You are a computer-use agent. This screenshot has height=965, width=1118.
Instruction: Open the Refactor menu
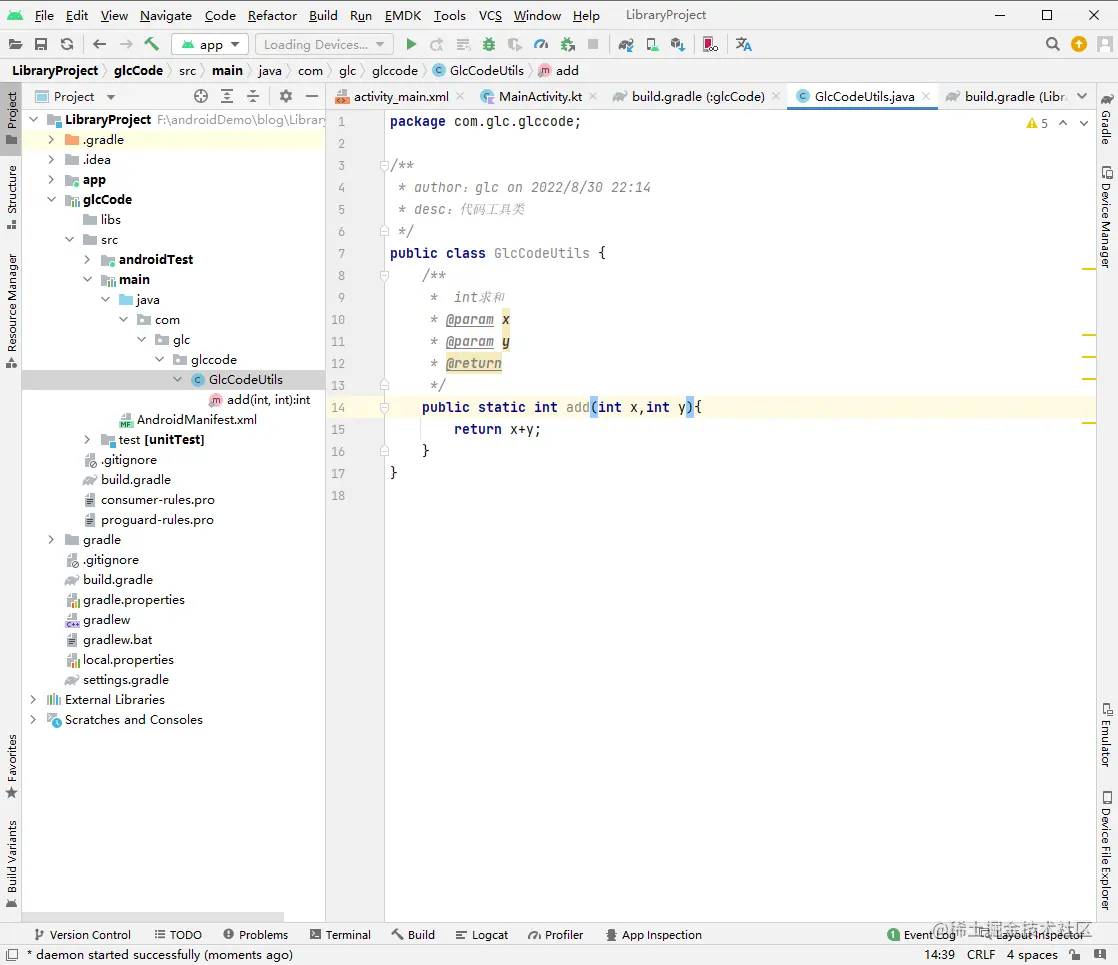272,15
